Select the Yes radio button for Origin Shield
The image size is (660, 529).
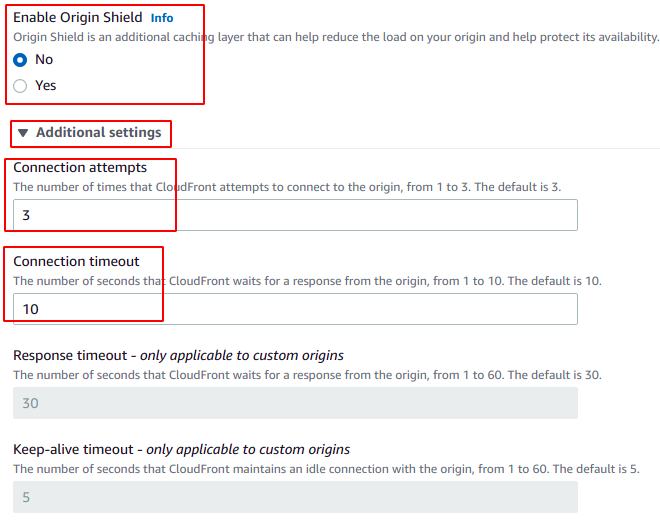tap(20, 86)
